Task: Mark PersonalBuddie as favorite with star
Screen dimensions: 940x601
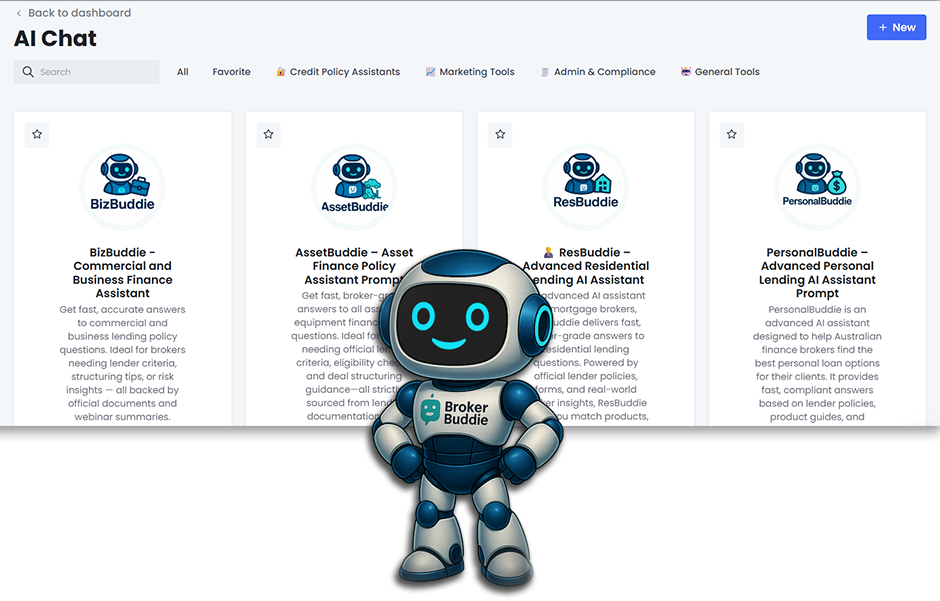Action: (732, 134)
